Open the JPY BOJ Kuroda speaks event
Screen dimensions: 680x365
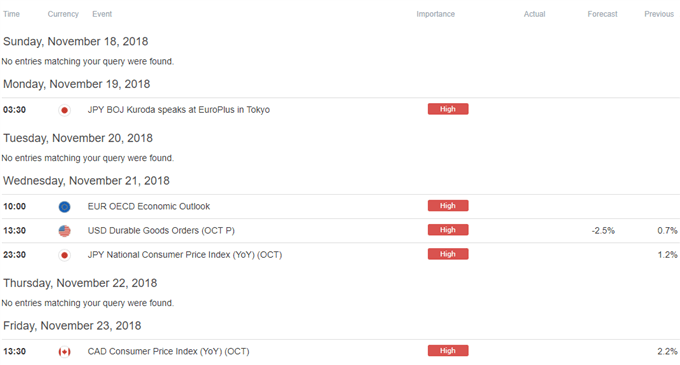(179, 110)
